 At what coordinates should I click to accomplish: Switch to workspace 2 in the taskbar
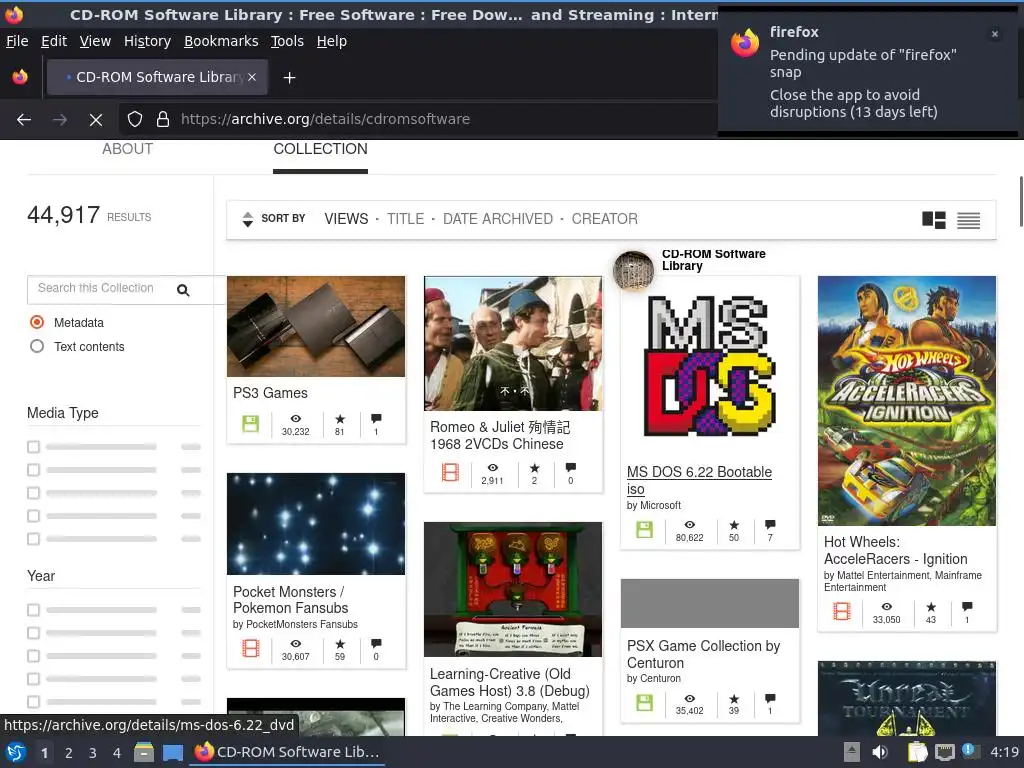tap(69, 753)
